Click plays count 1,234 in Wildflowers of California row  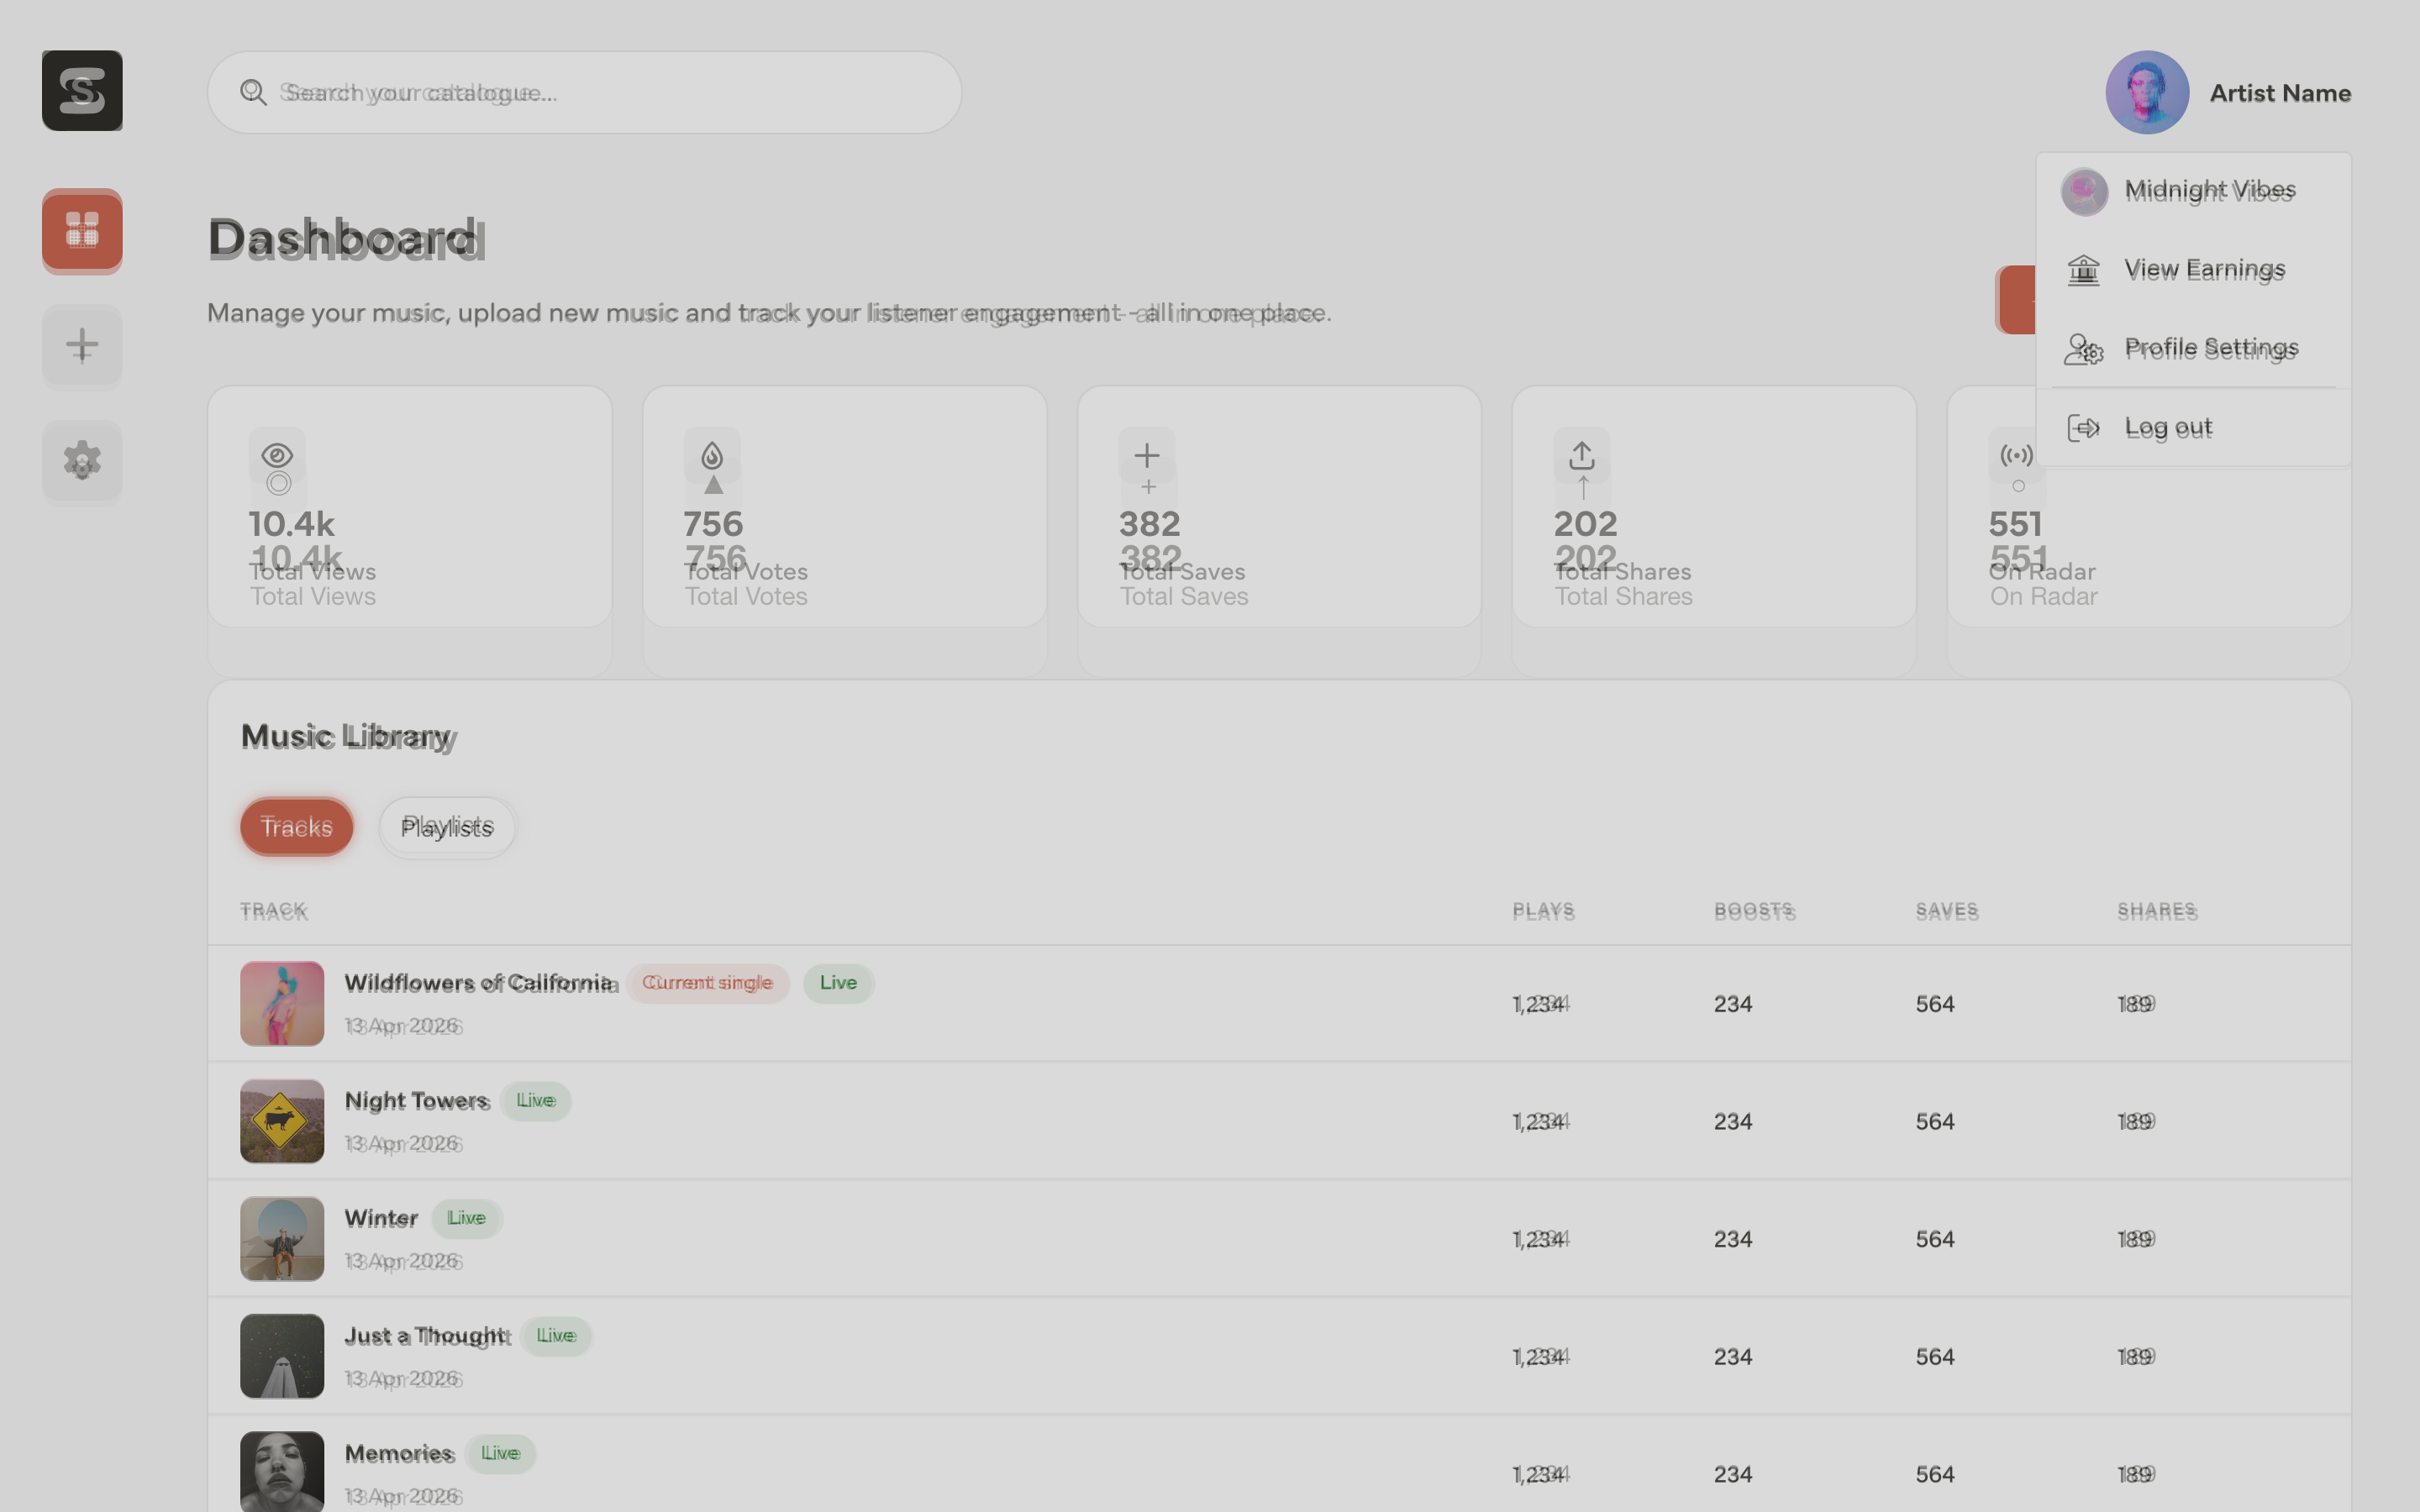point(1540,1004)
